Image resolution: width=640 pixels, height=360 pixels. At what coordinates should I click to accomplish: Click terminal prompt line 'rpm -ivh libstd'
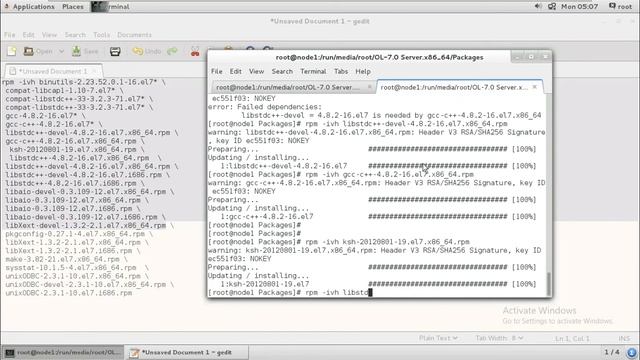coord(290,293)
